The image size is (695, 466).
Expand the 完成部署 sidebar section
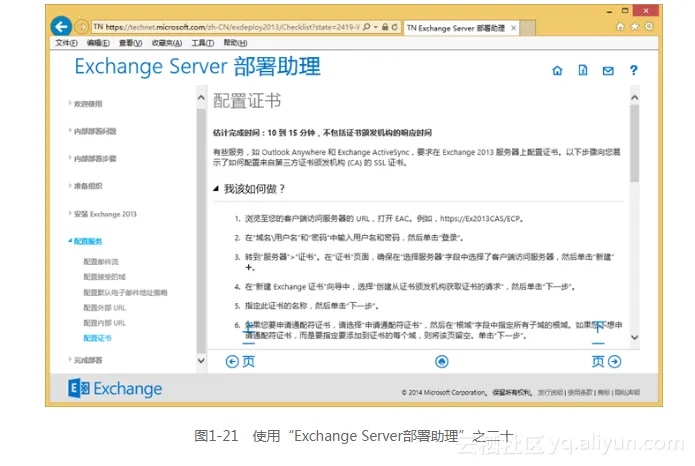(90, 359)
